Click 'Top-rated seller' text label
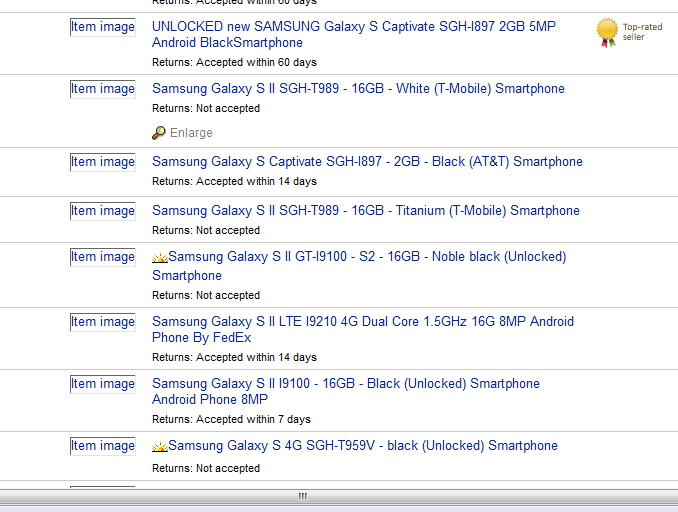The image size is (678, 512). coord(643,32)
